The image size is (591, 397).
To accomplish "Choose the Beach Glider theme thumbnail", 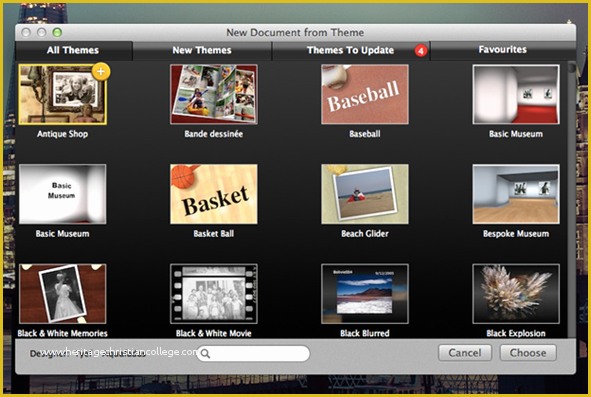I will [x=365, y=194].
